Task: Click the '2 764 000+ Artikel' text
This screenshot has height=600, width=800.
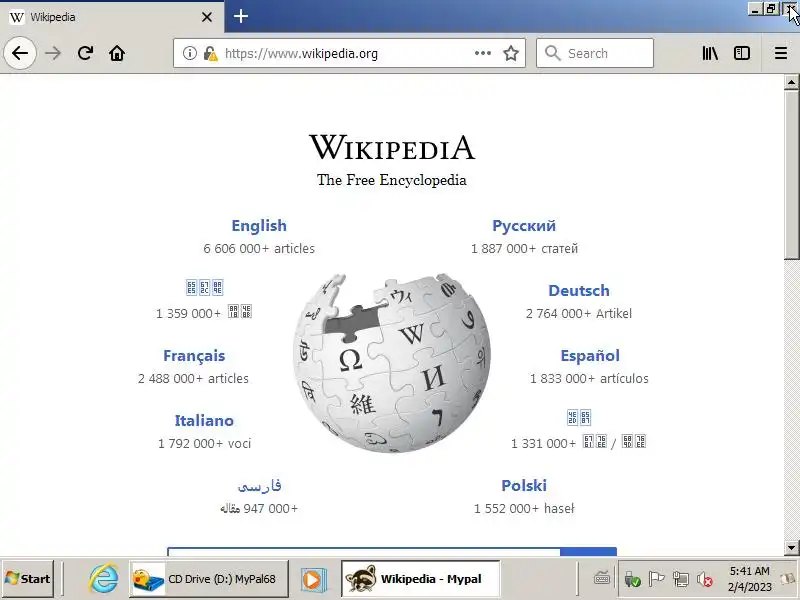Action: [x=579, y=313]
